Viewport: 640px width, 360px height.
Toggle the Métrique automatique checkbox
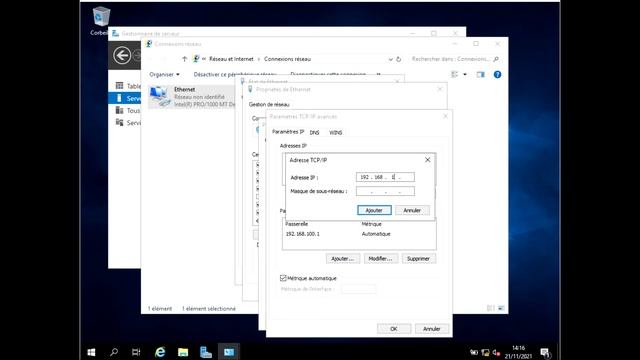(x=283, y=278)
